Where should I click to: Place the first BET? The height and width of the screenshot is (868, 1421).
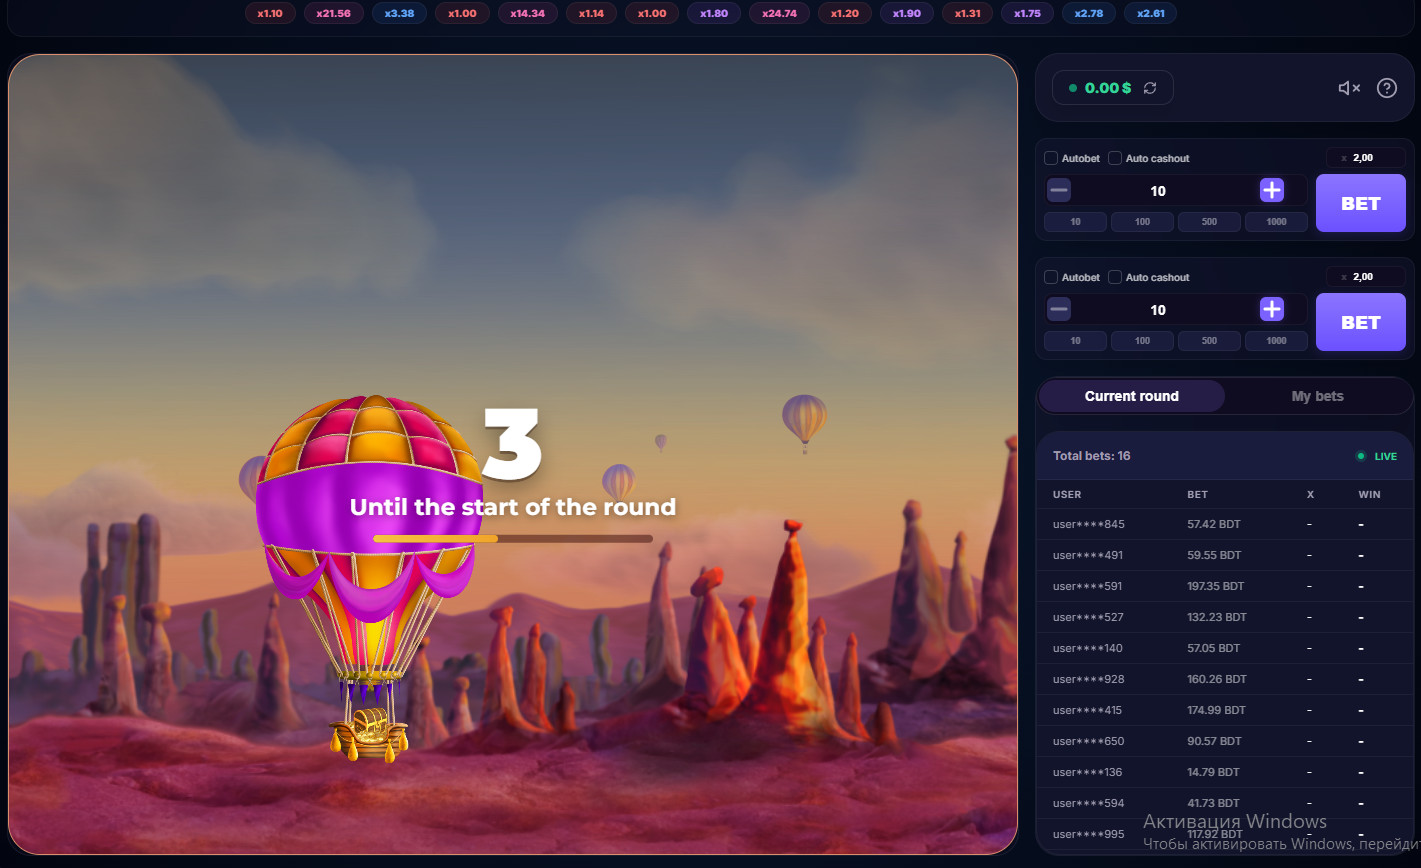point(1361,203)
